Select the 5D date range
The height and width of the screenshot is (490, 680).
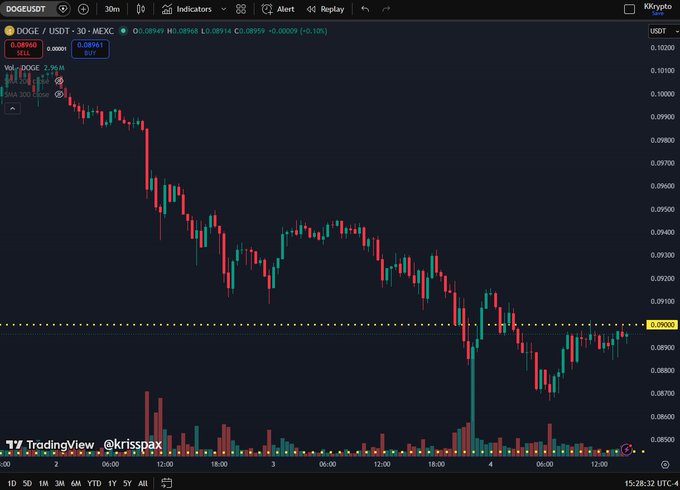click(x=27, y=483)
